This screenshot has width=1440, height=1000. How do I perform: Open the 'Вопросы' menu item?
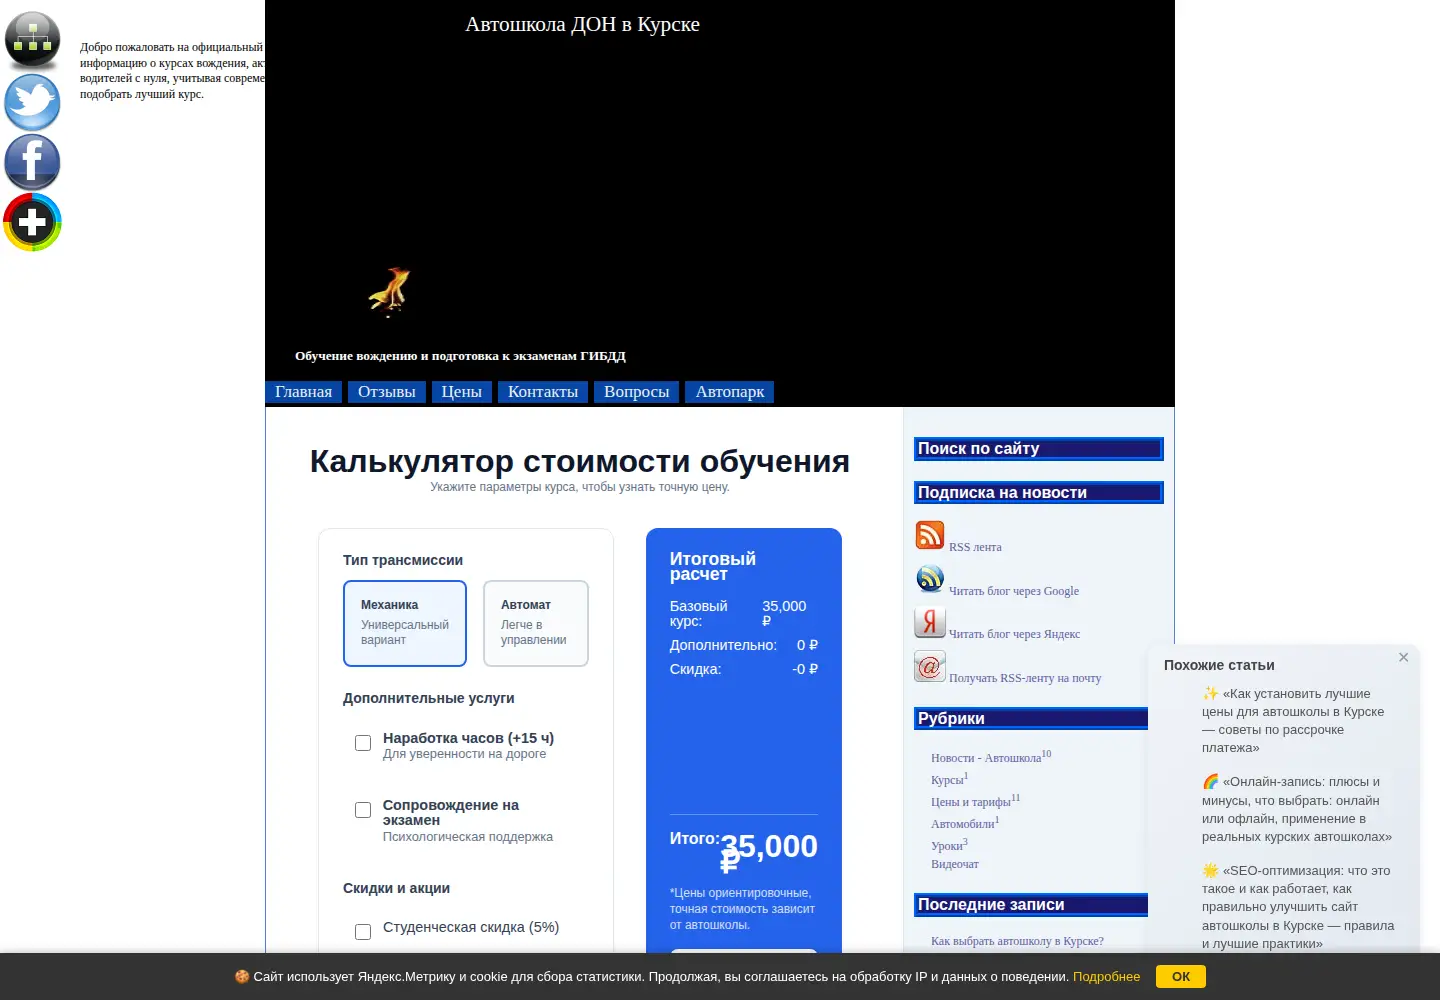click(637, 392)
